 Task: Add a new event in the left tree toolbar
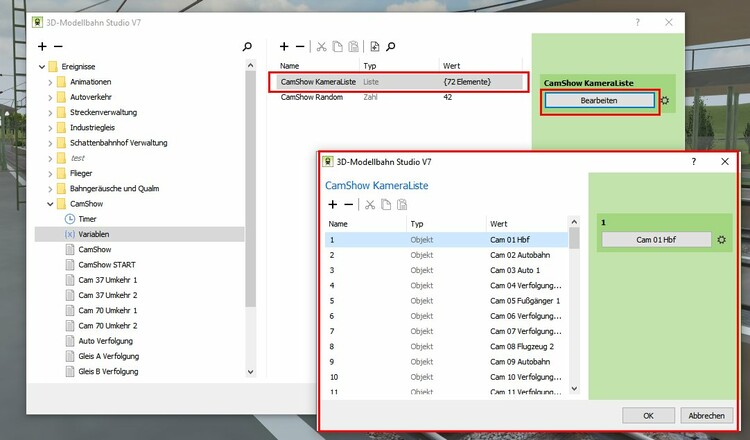(42, 46)
